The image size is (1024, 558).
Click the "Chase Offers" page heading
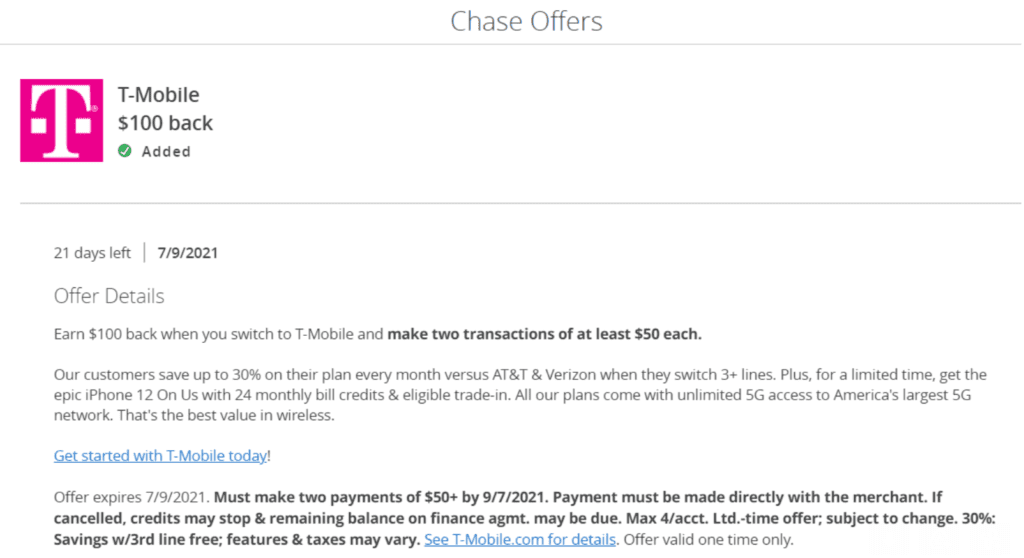[x=526, y=21]
